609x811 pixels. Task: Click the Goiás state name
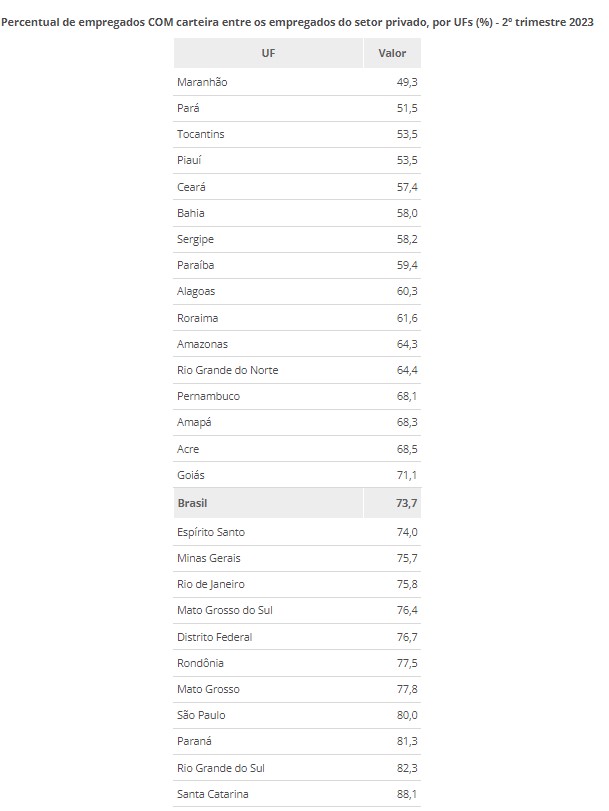pos(190,475)
